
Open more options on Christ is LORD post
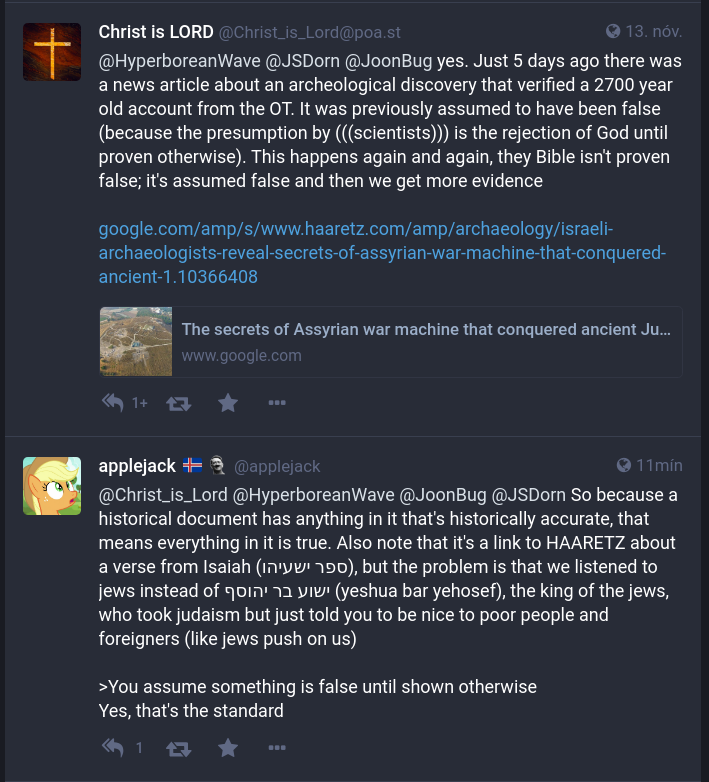[x=277, y=403]
